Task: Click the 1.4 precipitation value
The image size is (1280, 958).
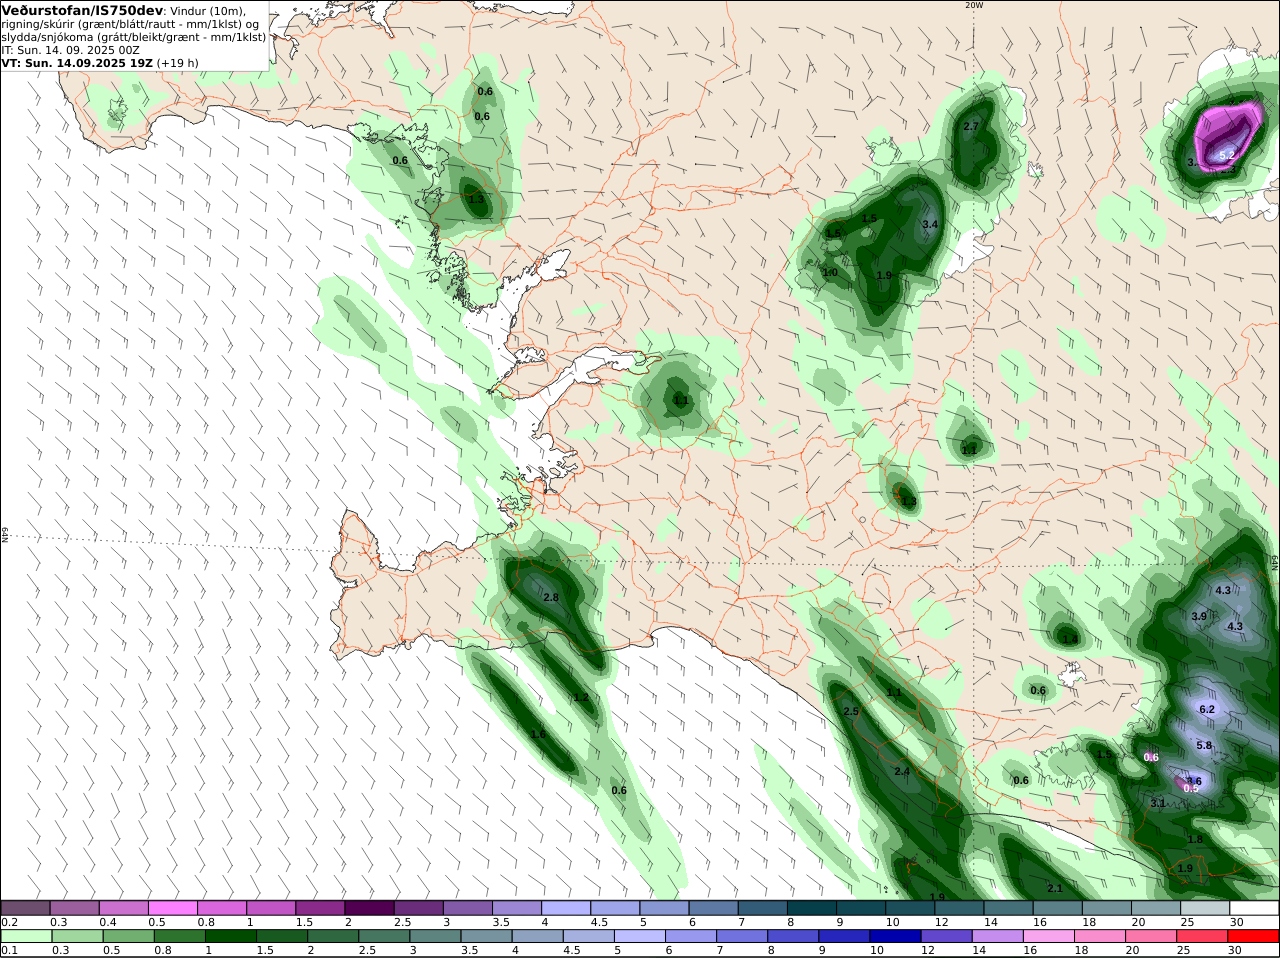Action: pyautogui.click(x=1070, y=639)
